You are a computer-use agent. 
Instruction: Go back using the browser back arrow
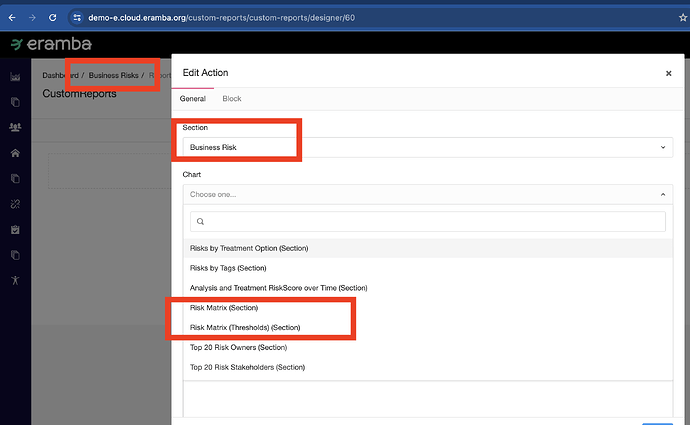pos(12,18)
